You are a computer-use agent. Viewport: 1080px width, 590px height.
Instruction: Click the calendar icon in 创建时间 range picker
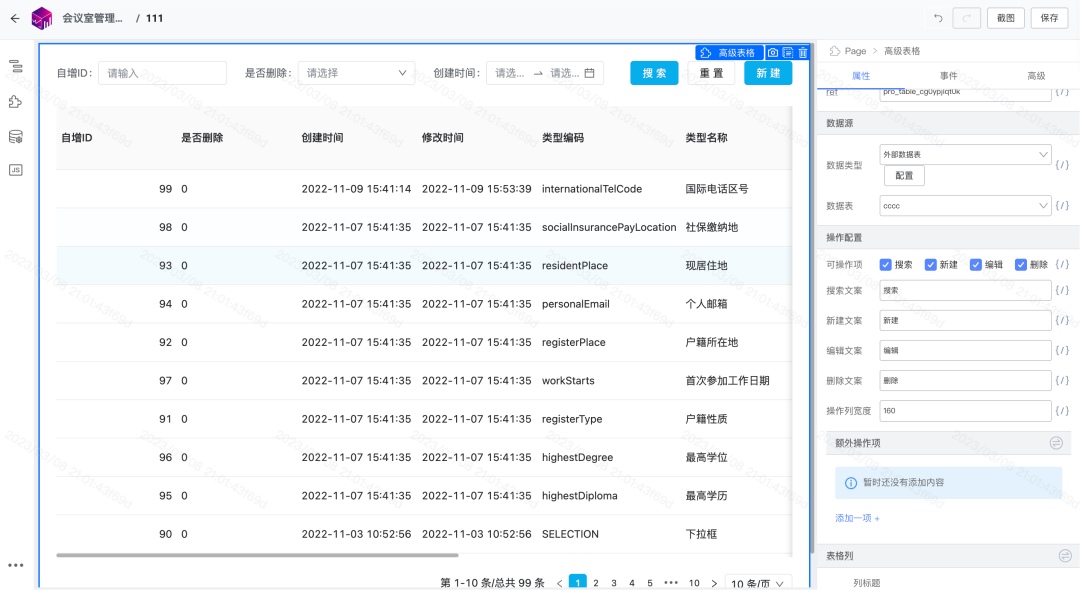tap(590, 73)
